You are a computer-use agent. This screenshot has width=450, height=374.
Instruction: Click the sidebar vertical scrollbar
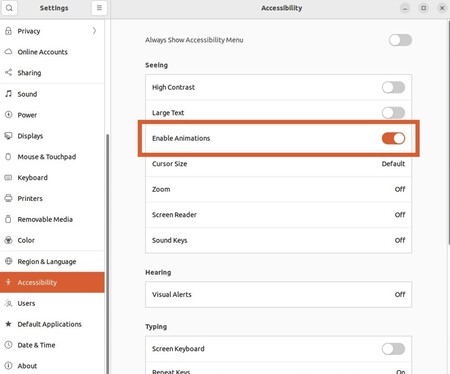point(107,253)
